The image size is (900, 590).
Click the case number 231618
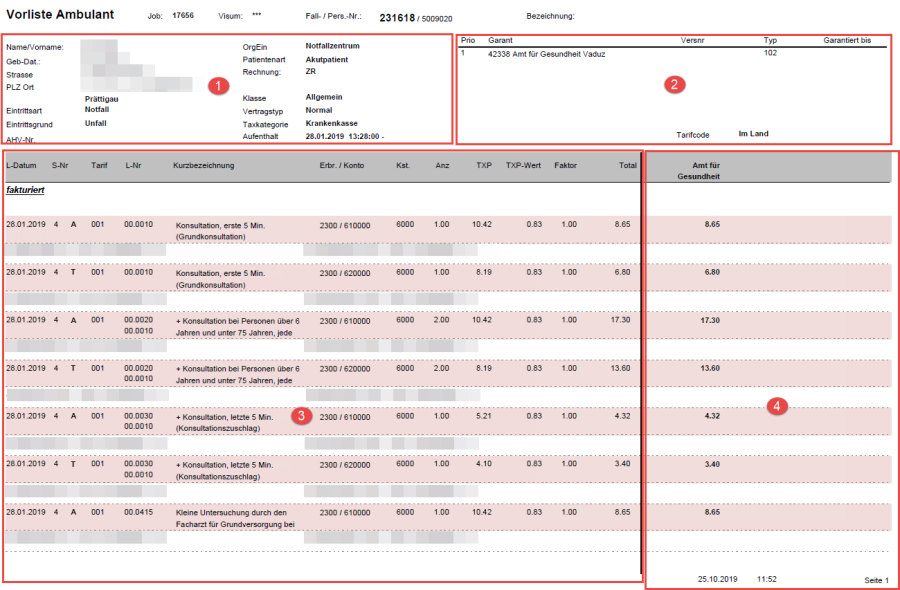[x=397, y=17]
